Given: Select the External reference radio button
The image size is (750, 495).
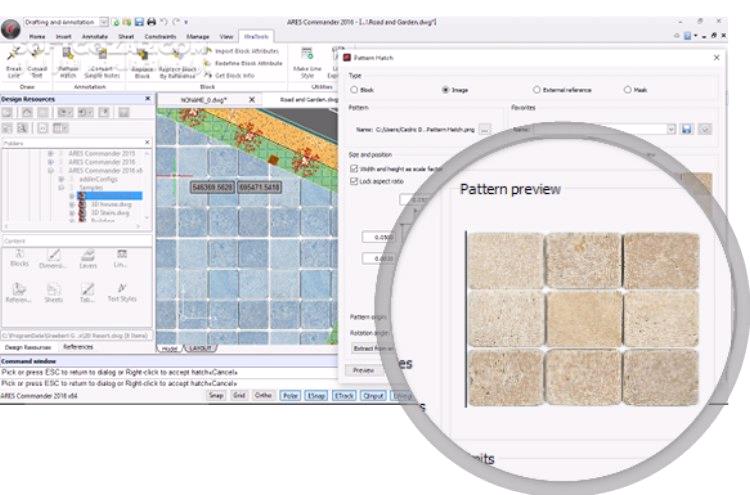Looking at the screenshot, I should tap(536, 90).
